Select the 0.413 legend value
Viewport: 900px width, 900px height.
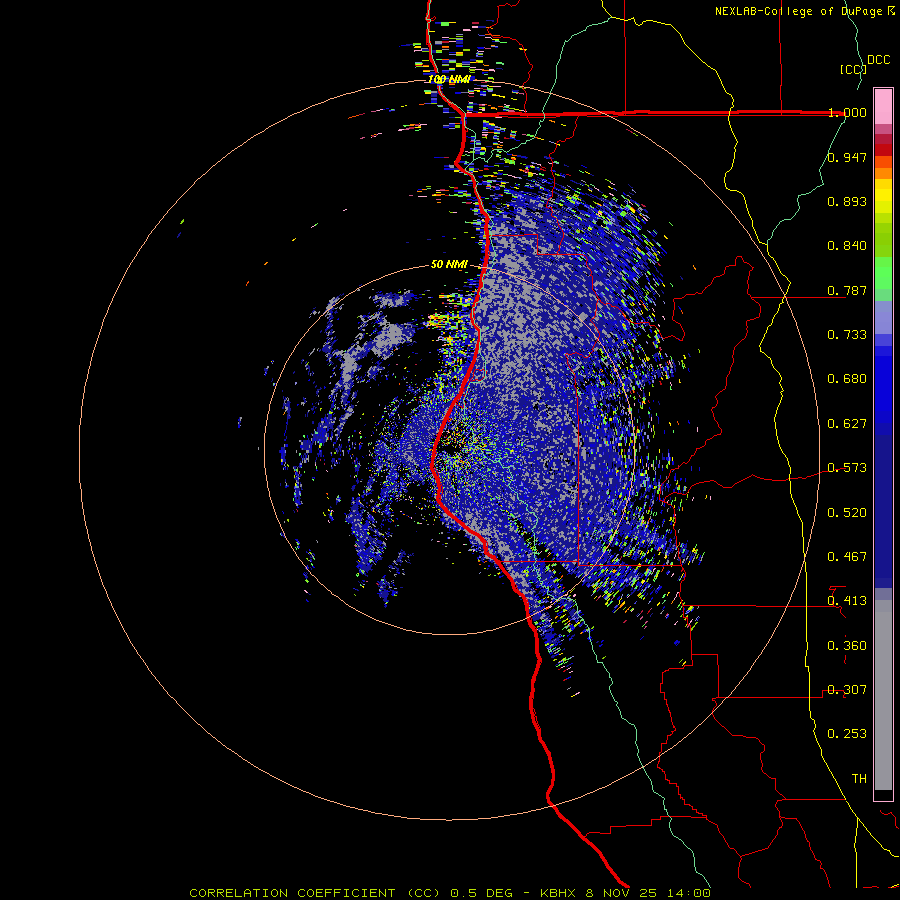click(x=847, y=601)
